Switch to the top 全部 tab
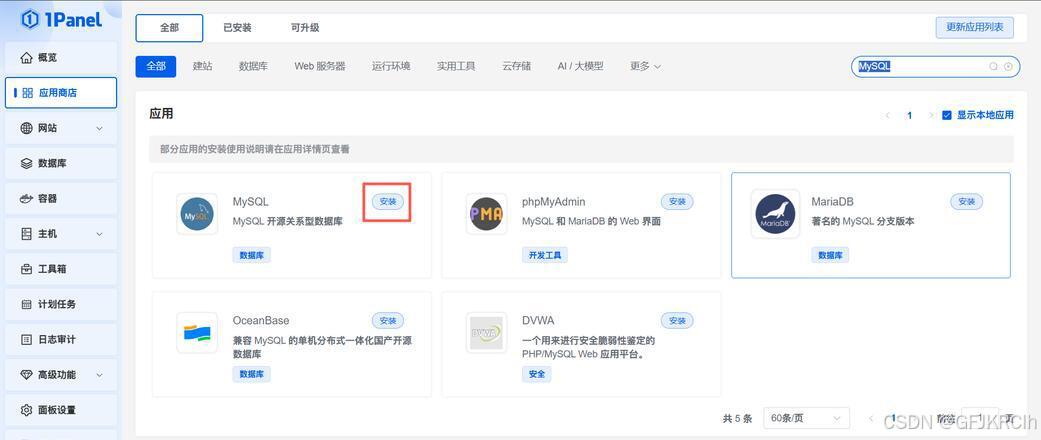Screen dimensions: 1041x440 (x=169, y=28)
